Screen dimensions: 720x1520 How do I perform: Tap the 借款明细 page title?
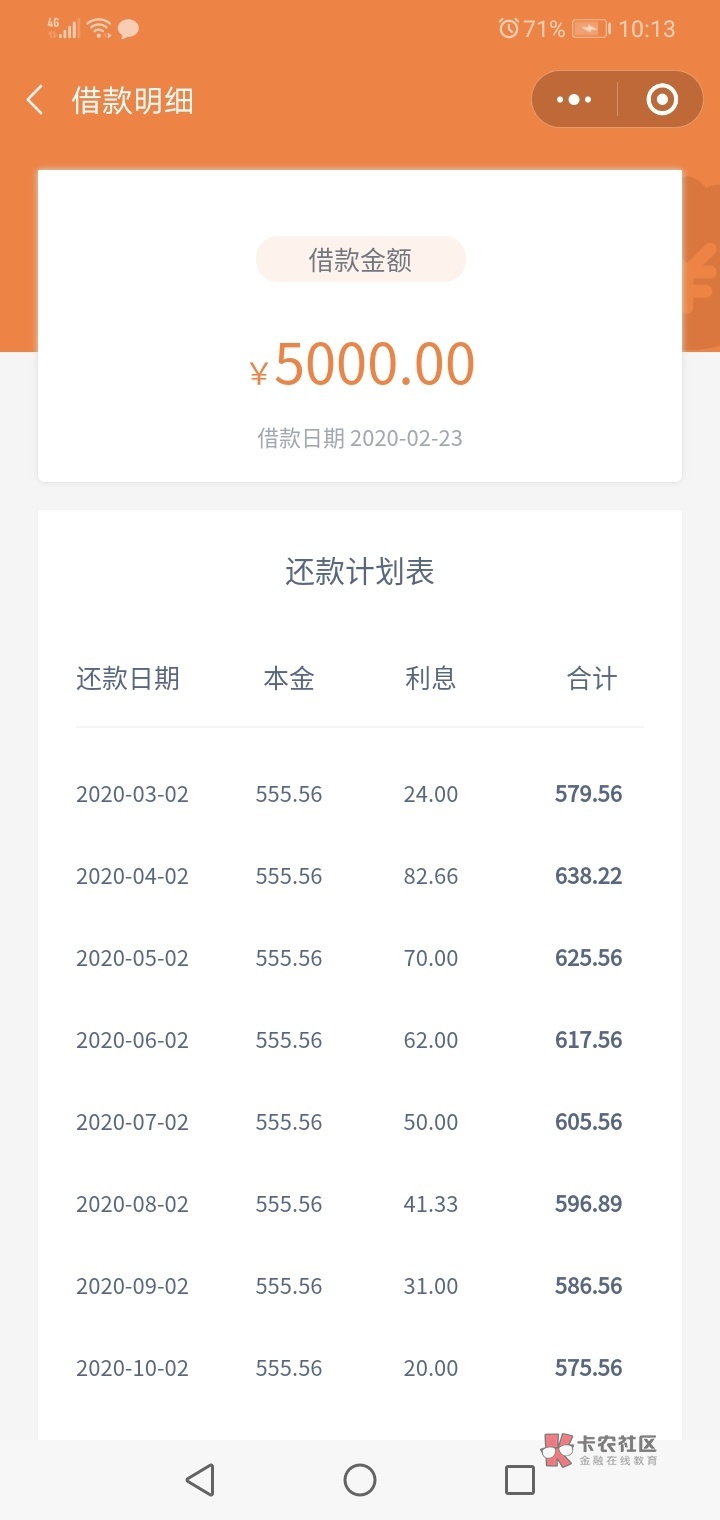tap(132, 101)
